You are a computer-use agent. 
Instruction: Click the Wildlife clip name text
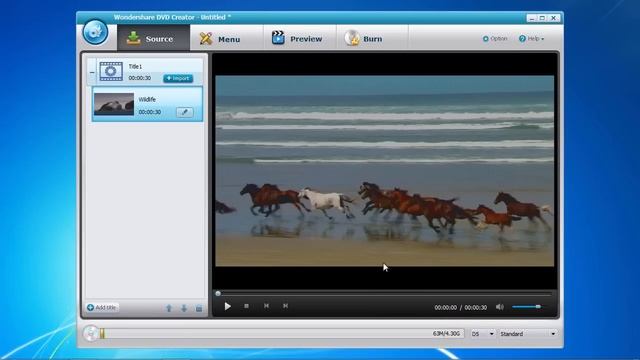(147, 99)
